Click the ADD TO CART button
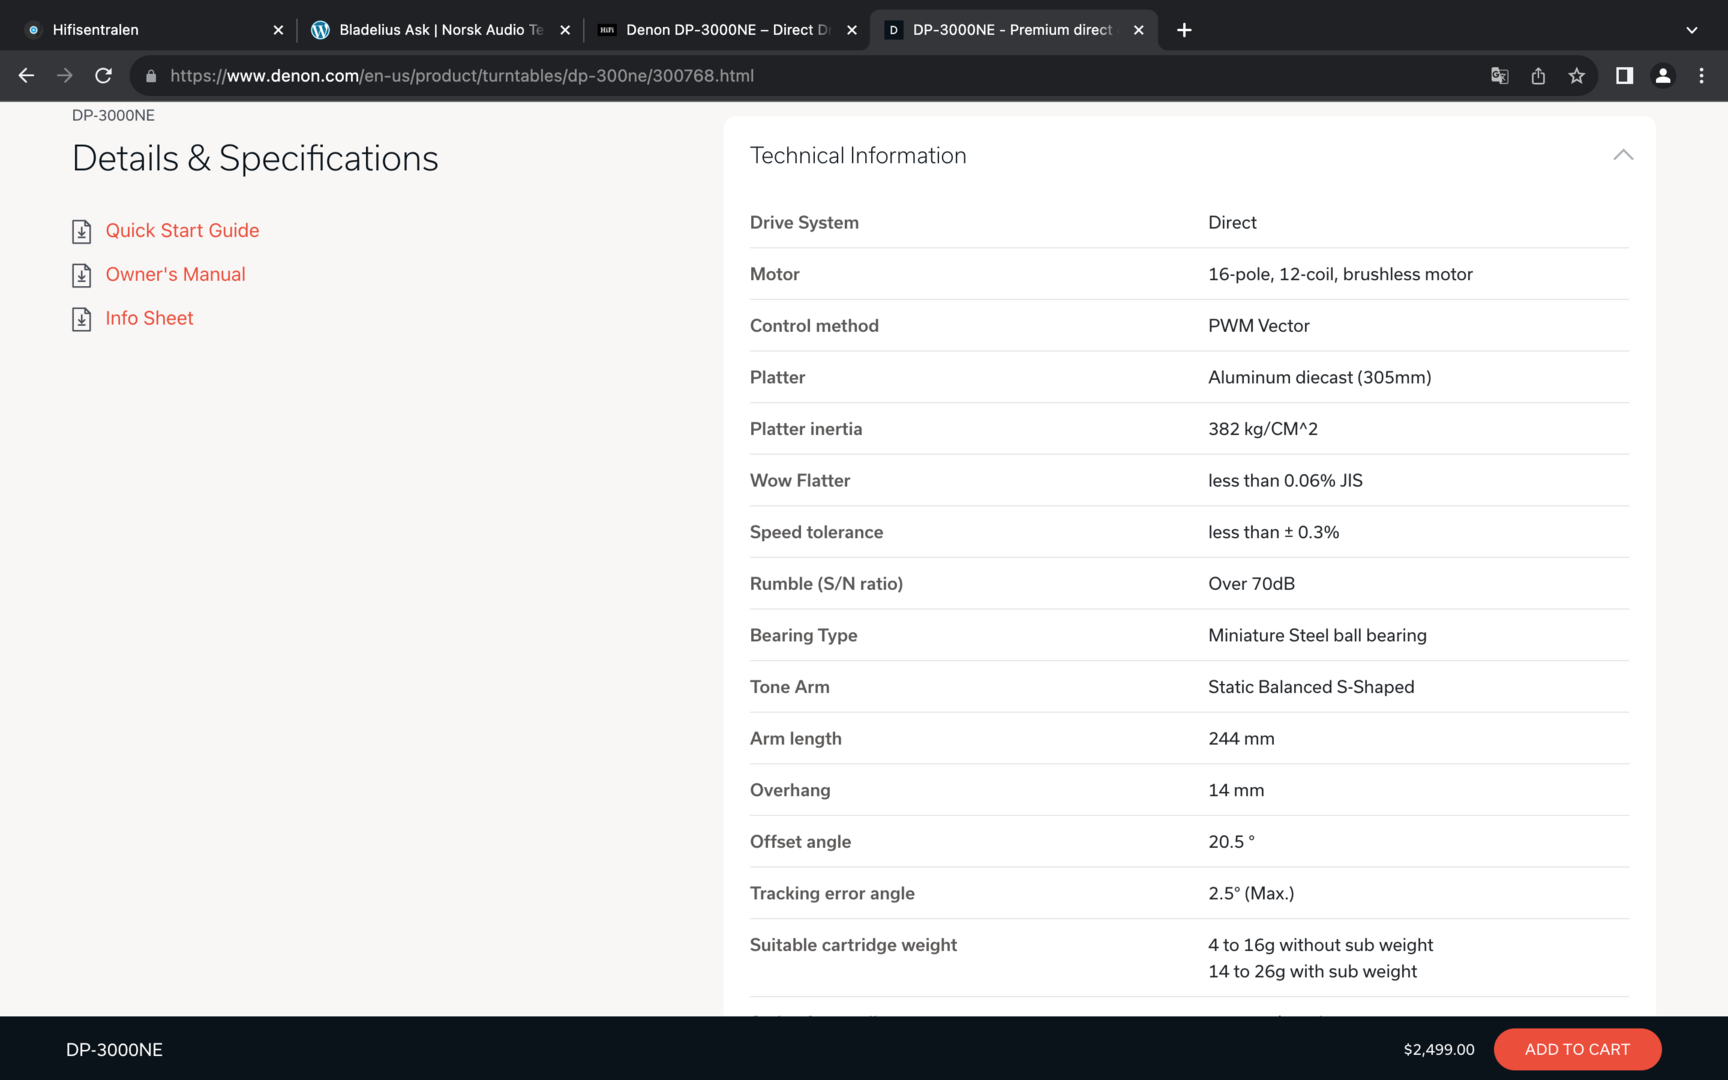The image size is (1728, 1080). (1577, 1049)
